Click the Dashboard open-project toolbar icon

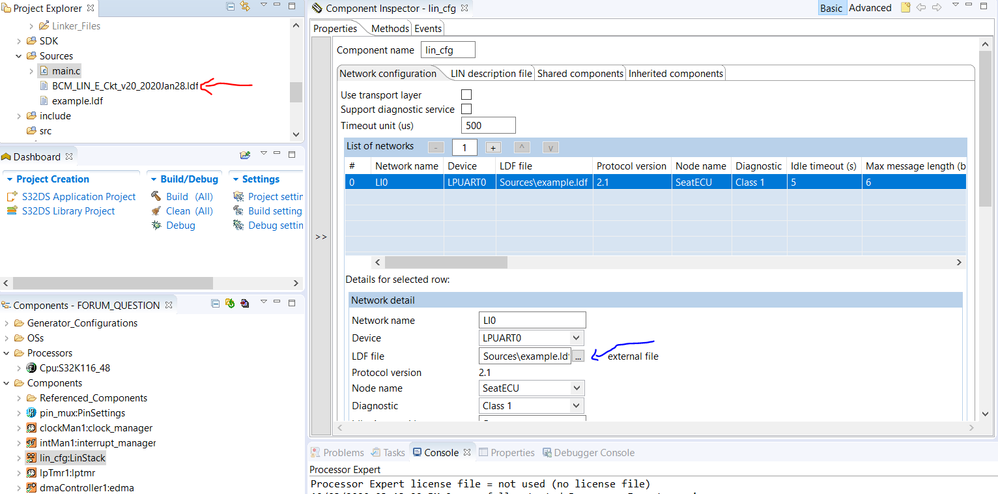coord(245,155)
